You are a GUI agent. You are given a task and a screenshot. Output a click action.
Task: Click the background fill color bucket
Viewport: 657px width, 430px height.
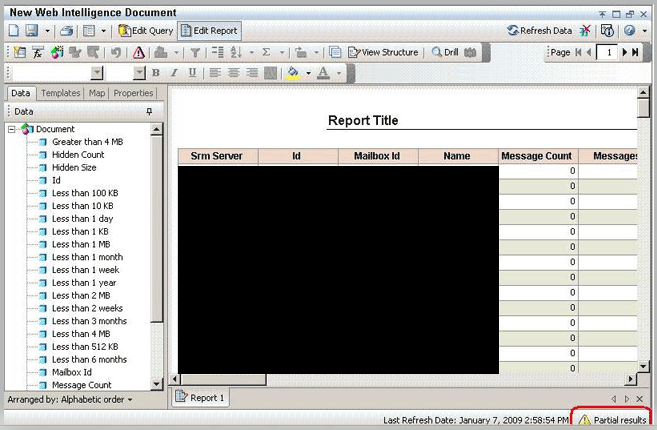click(x=292, y=73)
